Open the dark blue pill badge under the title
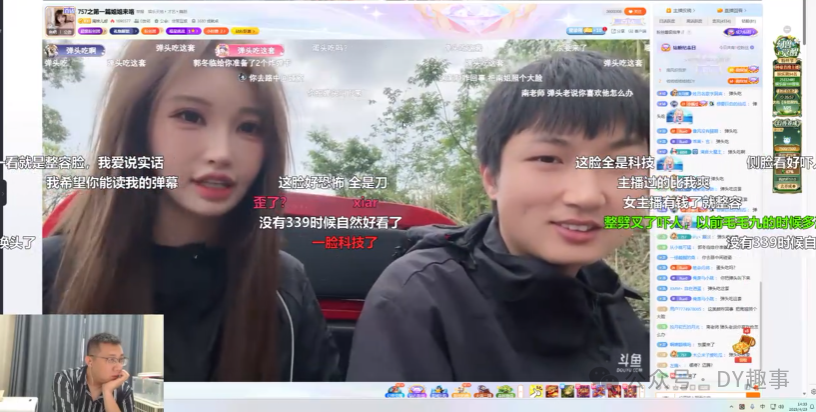 coord(124,31)
